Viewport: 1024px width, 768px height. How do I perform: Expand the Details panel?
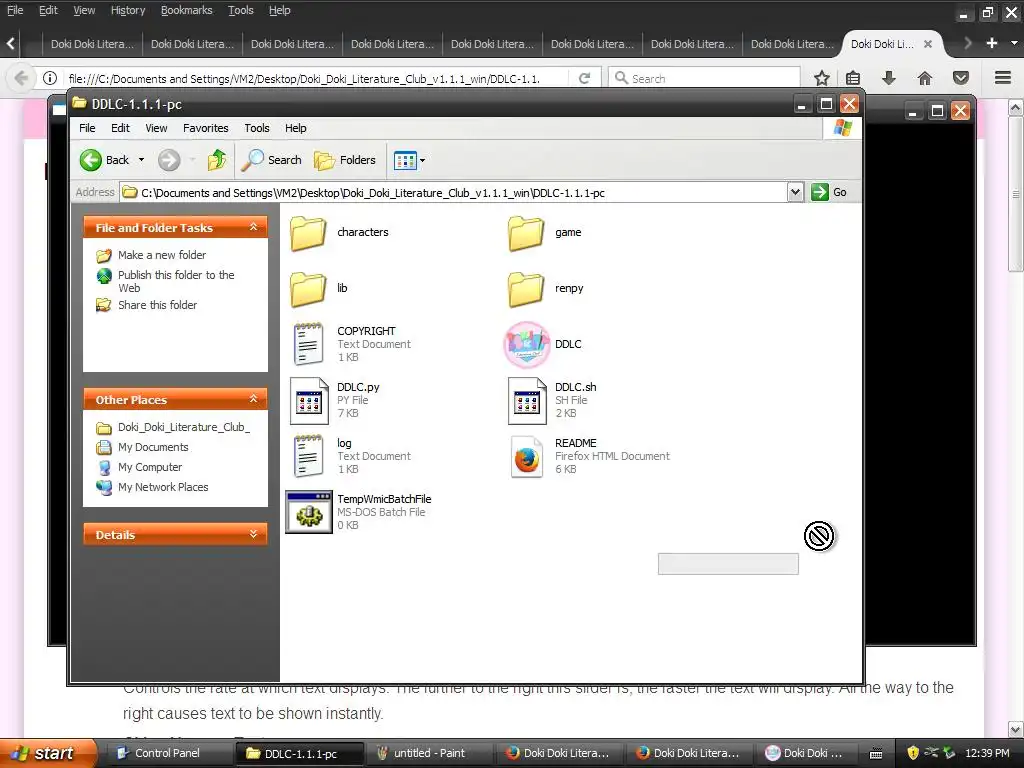pyautogui.click(x=253, y=534)
